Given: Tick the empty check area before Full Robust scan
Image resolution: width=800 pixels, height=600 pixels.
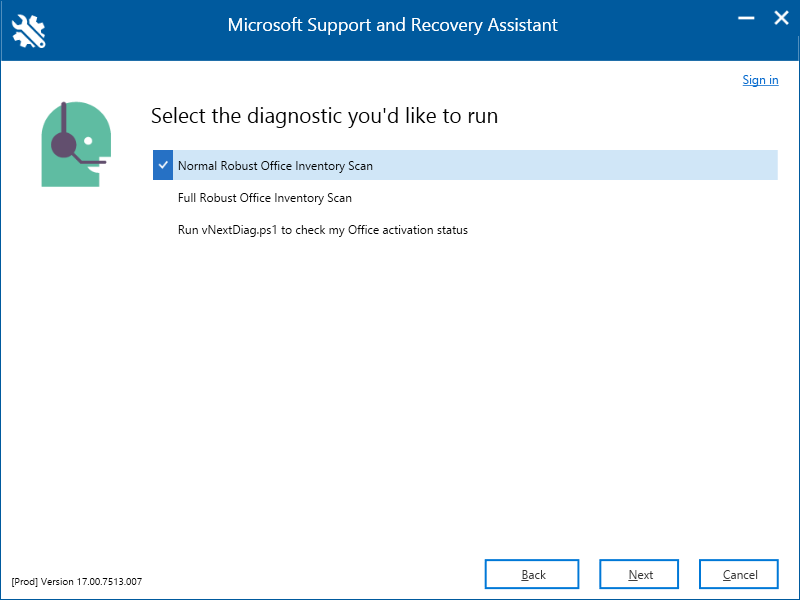Looking at the screenshot, I should [163, 197].
